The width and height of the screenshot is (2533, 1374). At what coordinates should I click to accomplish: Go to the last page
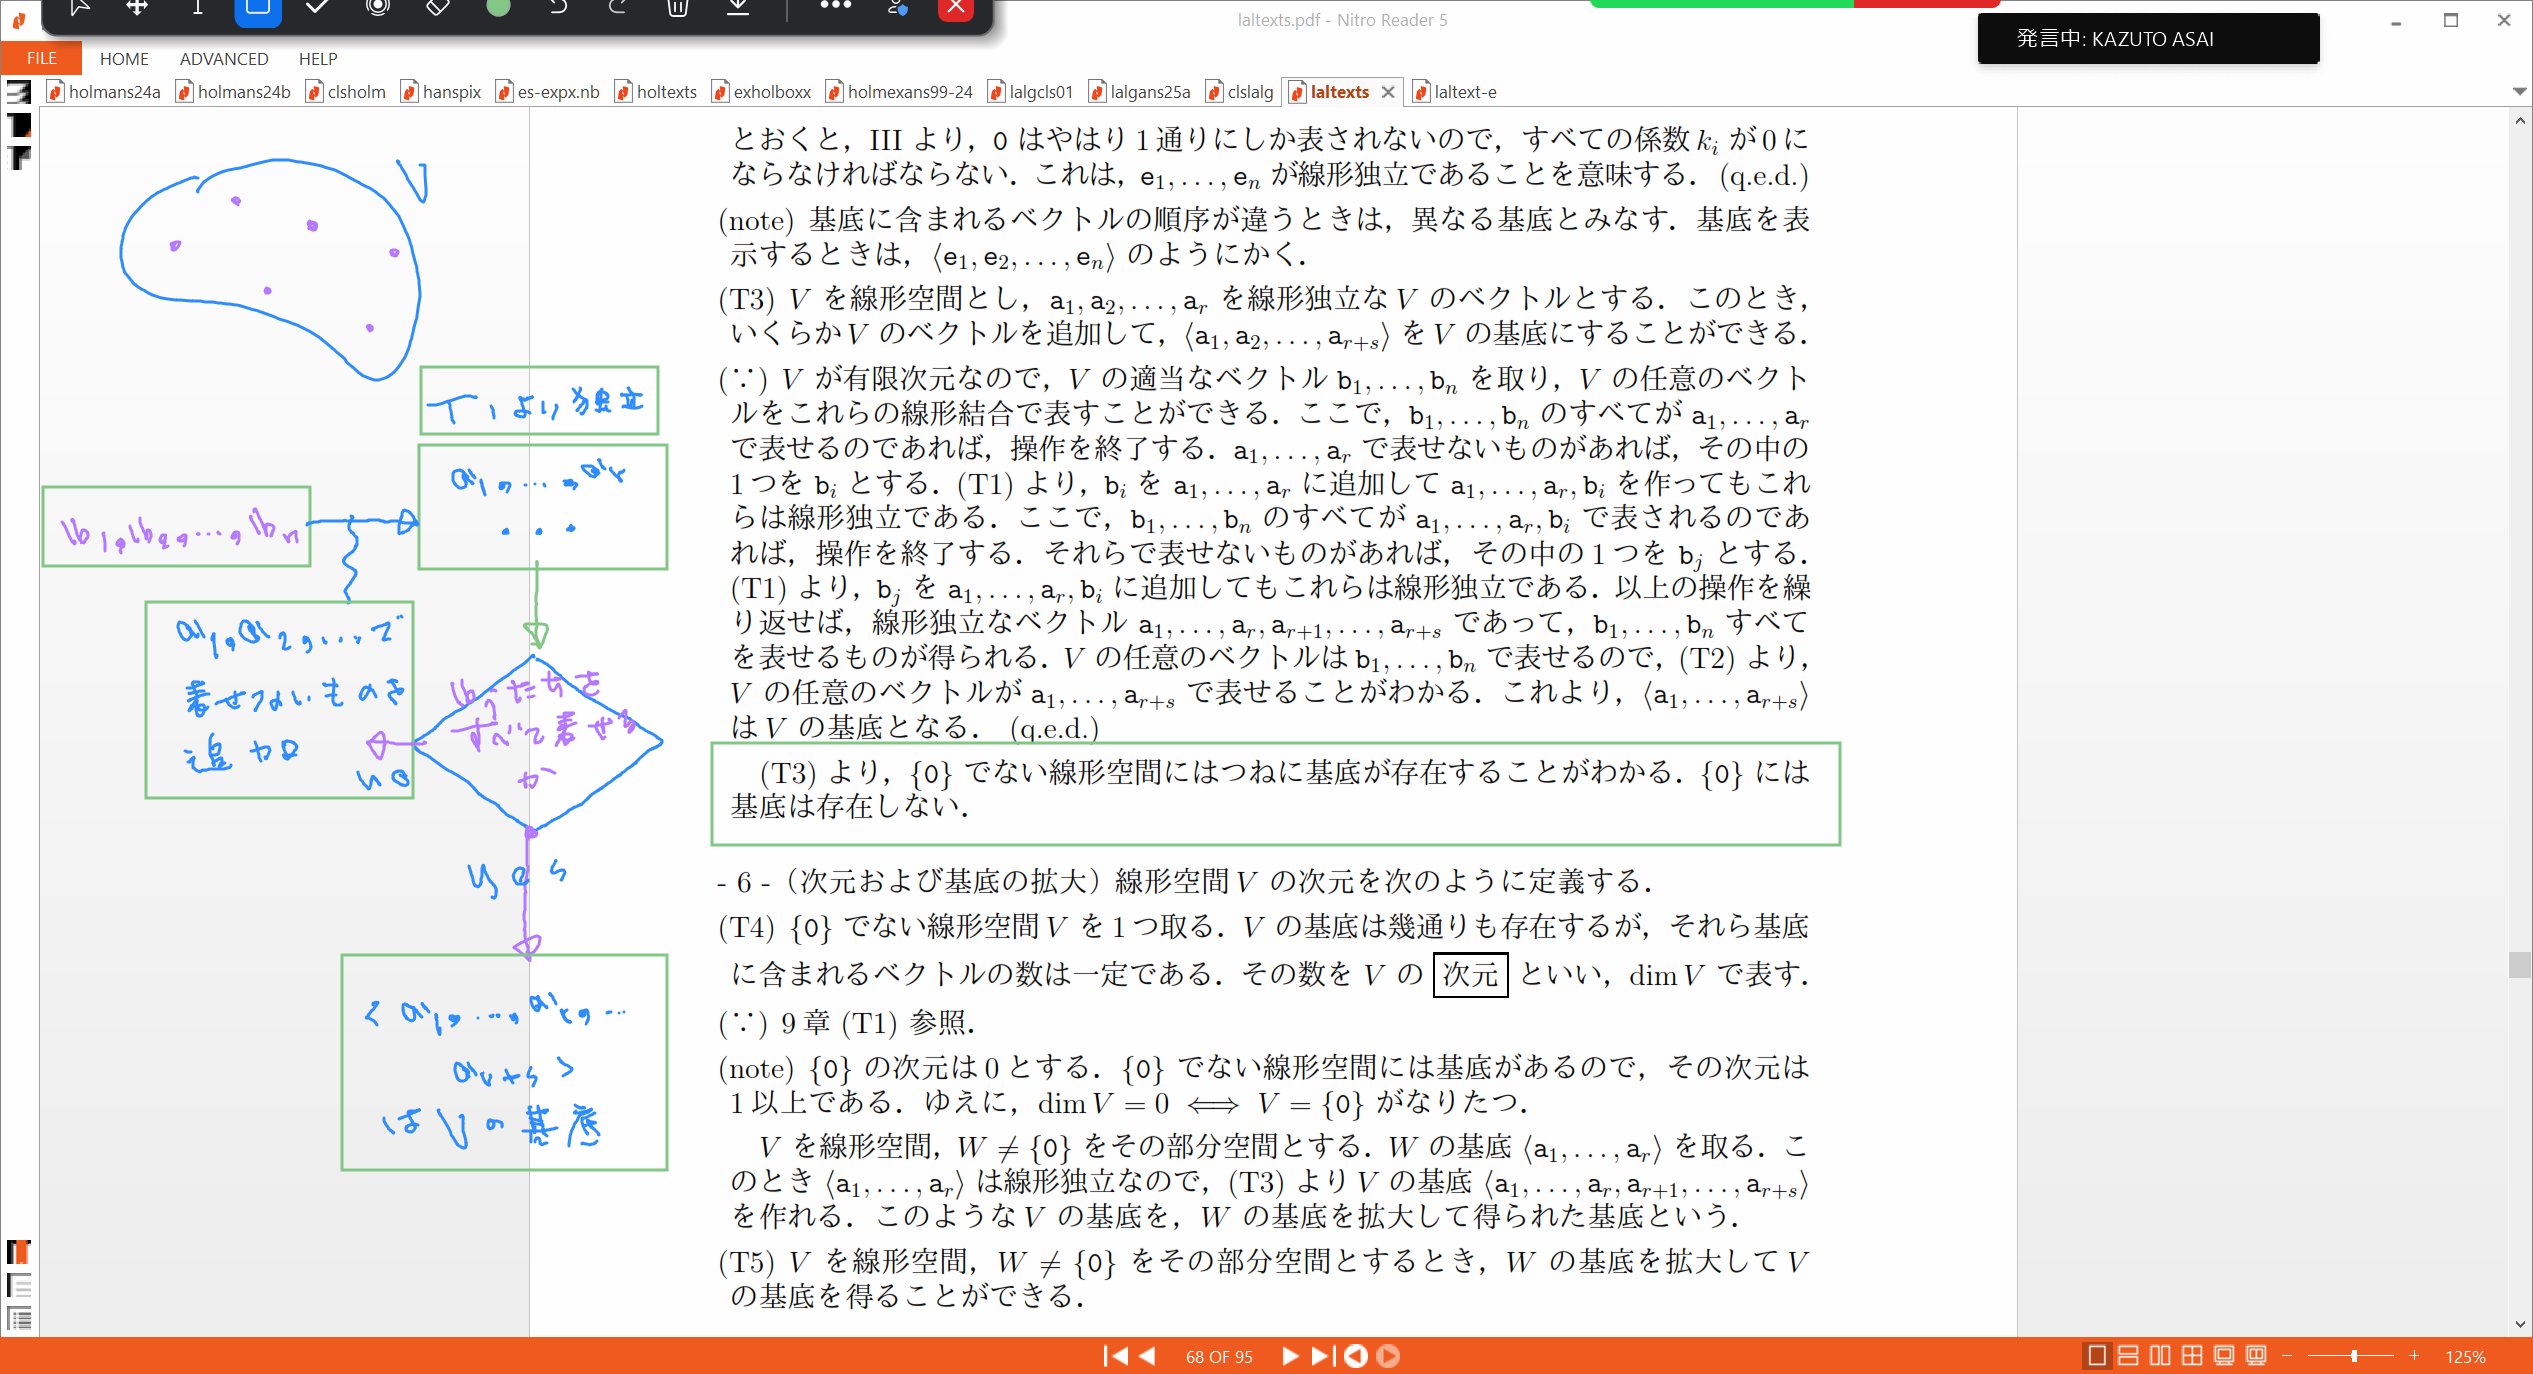click(1322, 1356)
